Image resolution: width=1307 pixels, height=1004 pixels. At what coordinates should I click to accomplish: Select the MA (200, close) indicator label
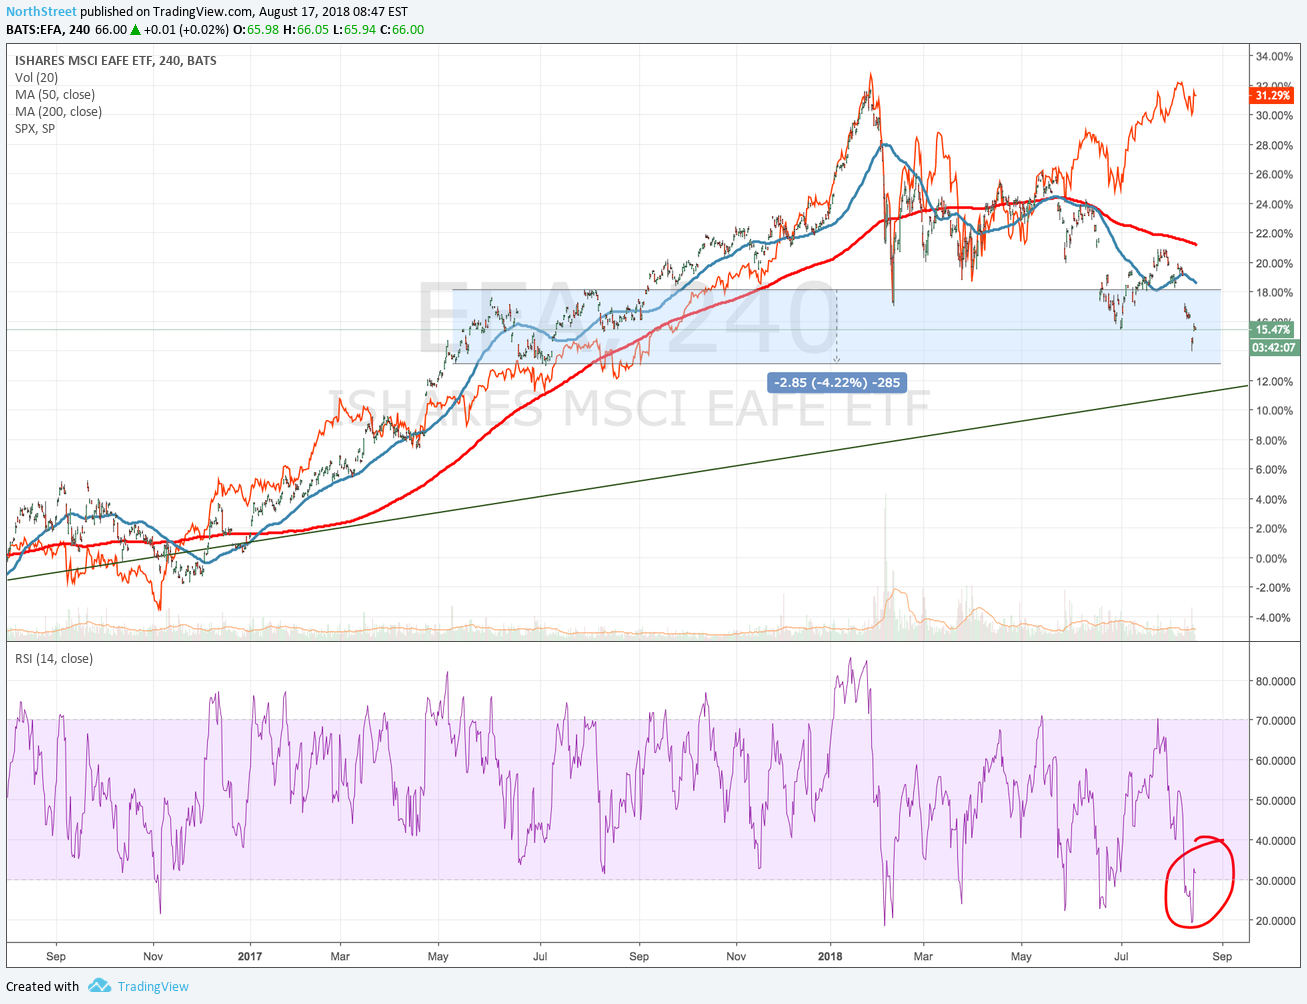tap(58, 111)
